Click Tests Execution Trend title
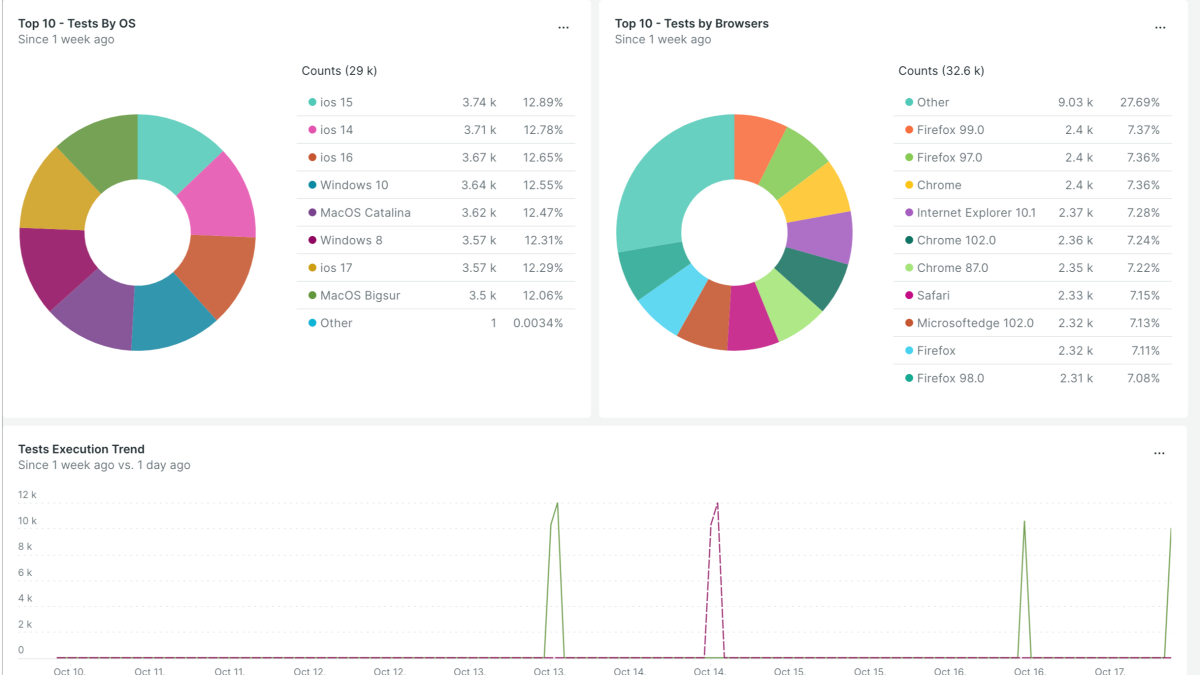 81,449
